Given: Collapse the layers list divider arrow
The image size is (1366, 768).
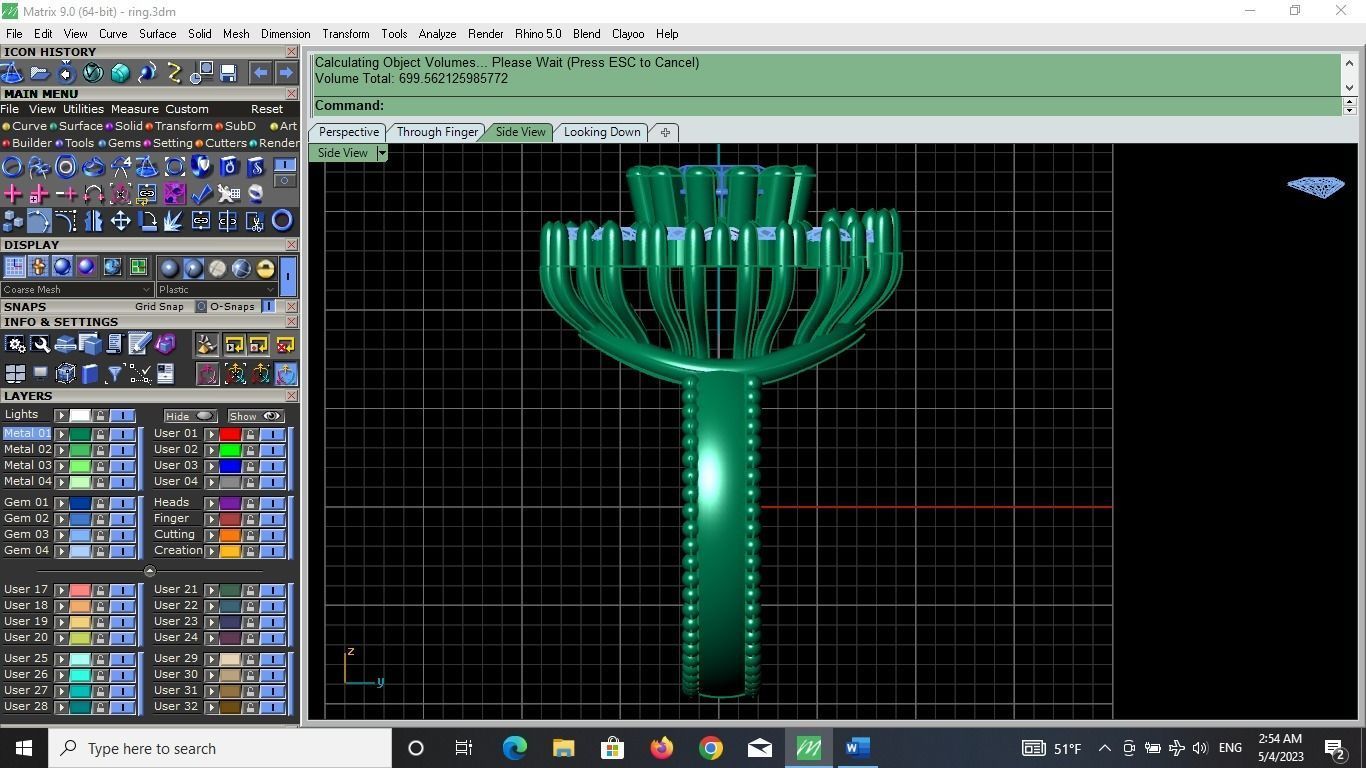Looking at the screenshot, I should click(x=150, y=571).
